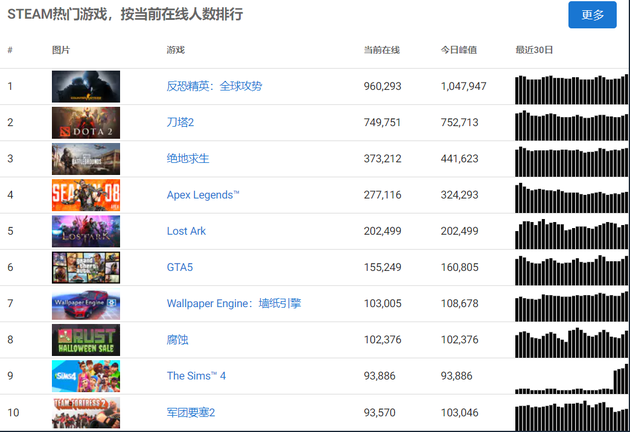Select the current online value 373,212
The width and height of the screenshot is (630, 432).
[382, 158]
